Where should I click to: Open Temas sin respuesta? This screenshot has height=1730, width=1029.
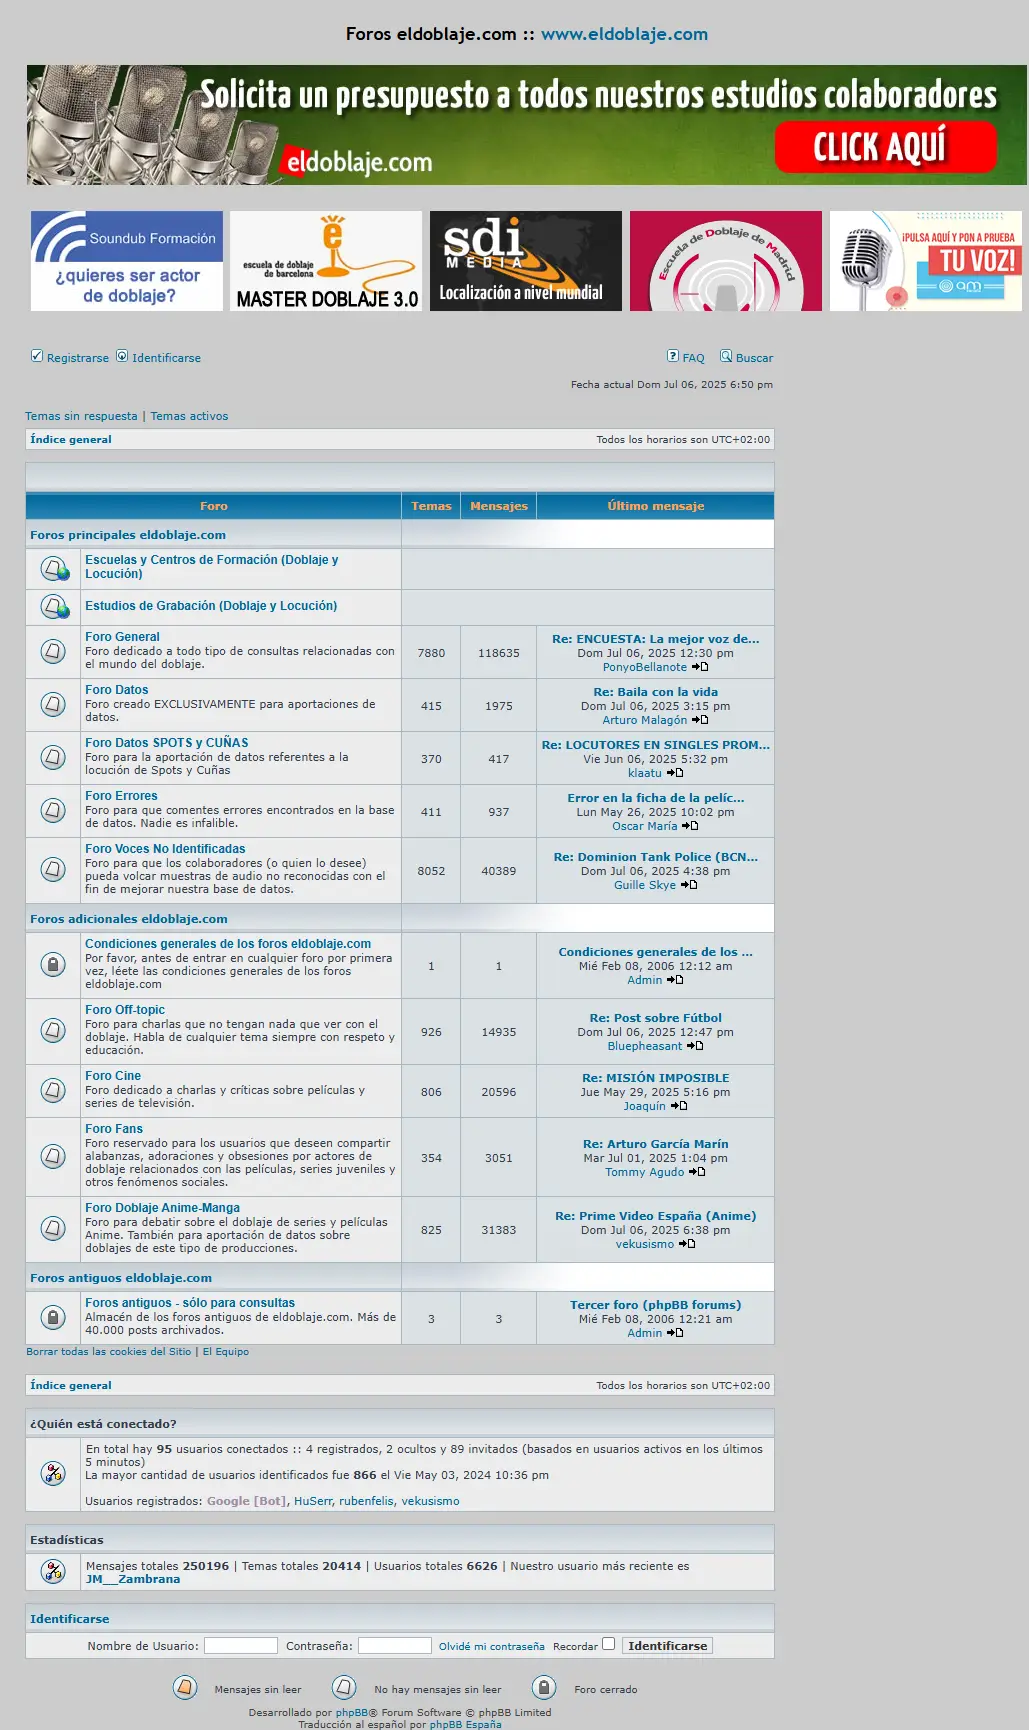point(81,416)
